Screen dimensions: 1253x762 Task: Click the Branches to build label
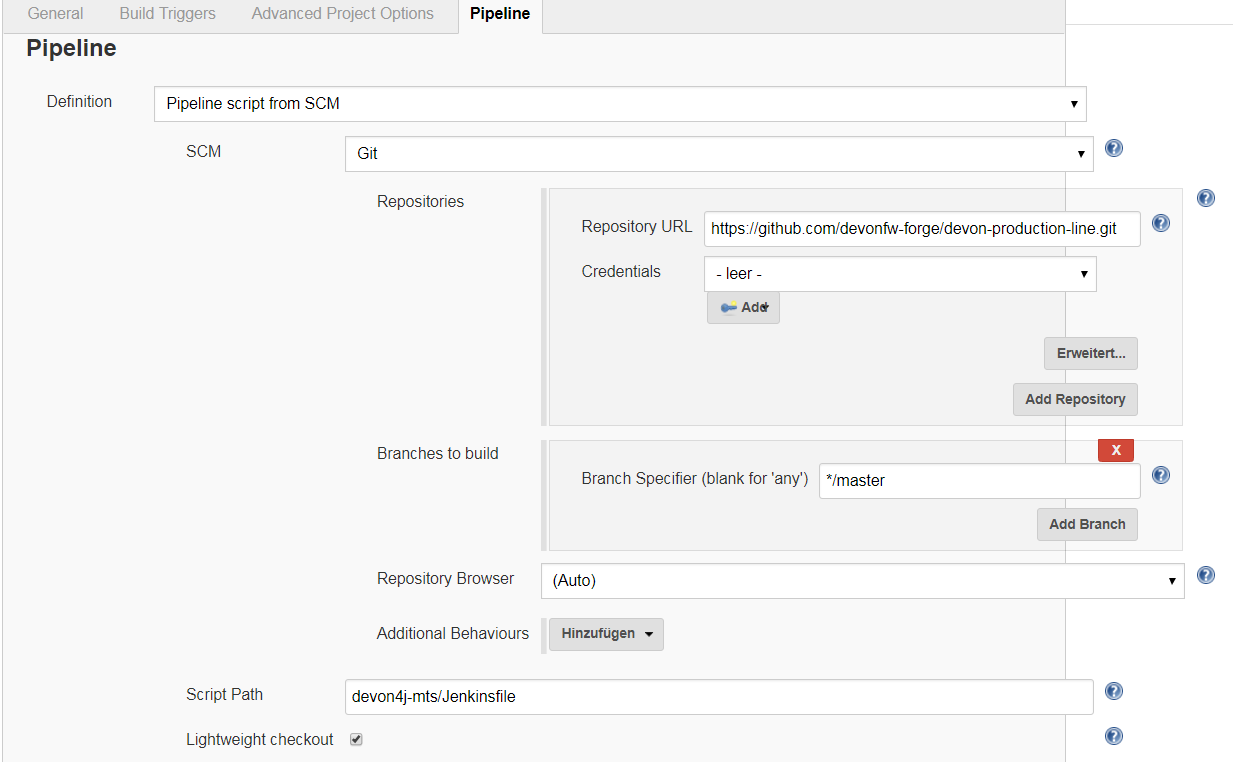tap(438, 453)
